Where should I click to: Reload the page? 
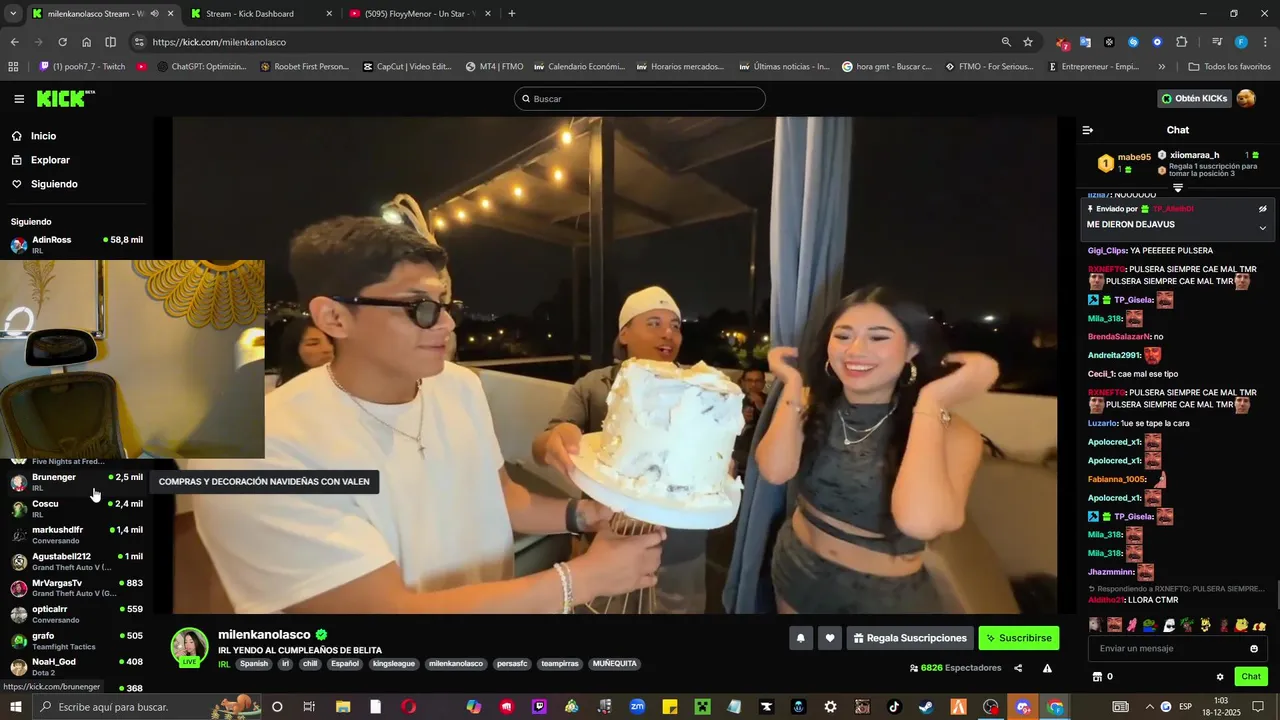62,42
